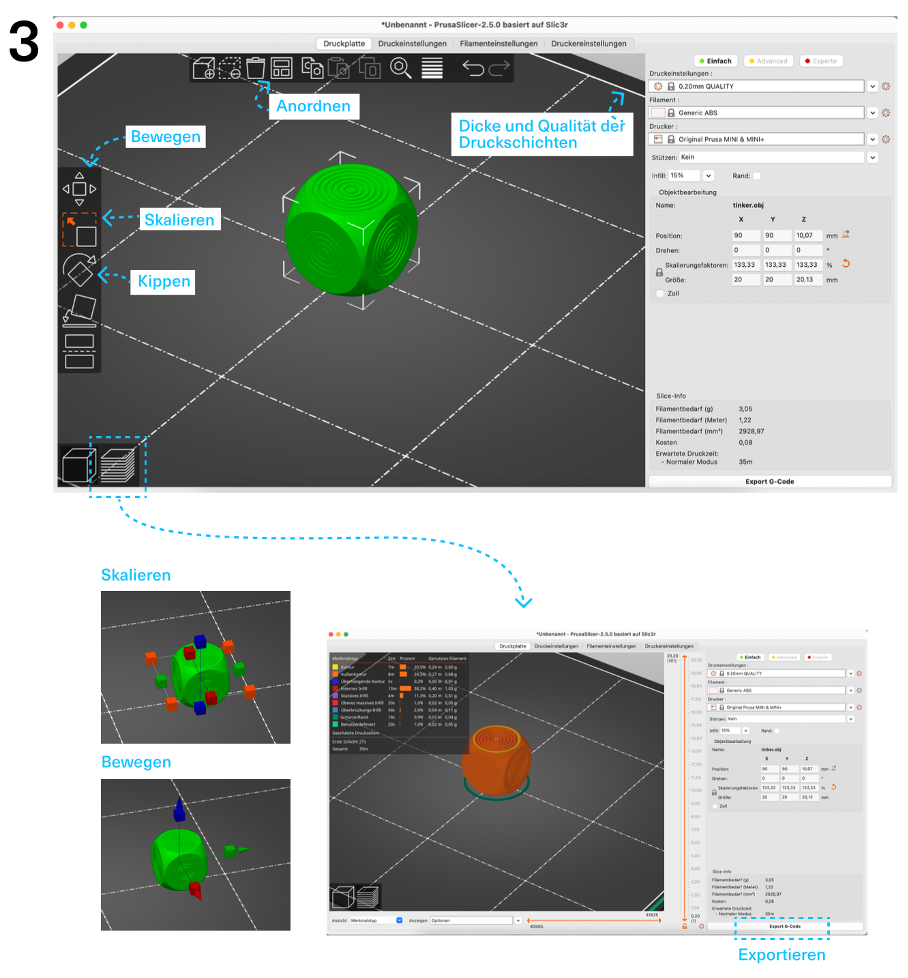The width and height of the screenshot is (908, 978).
Task: Switch to sliced layers preview in upper window
Action: pos(118,465)
